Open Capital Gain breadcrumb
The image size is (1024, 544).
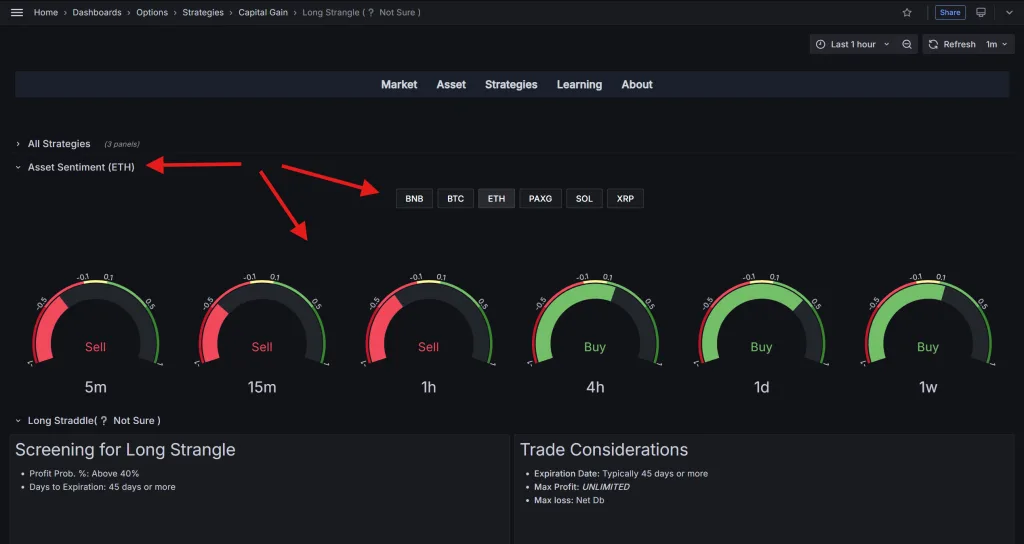pos(263,12)
